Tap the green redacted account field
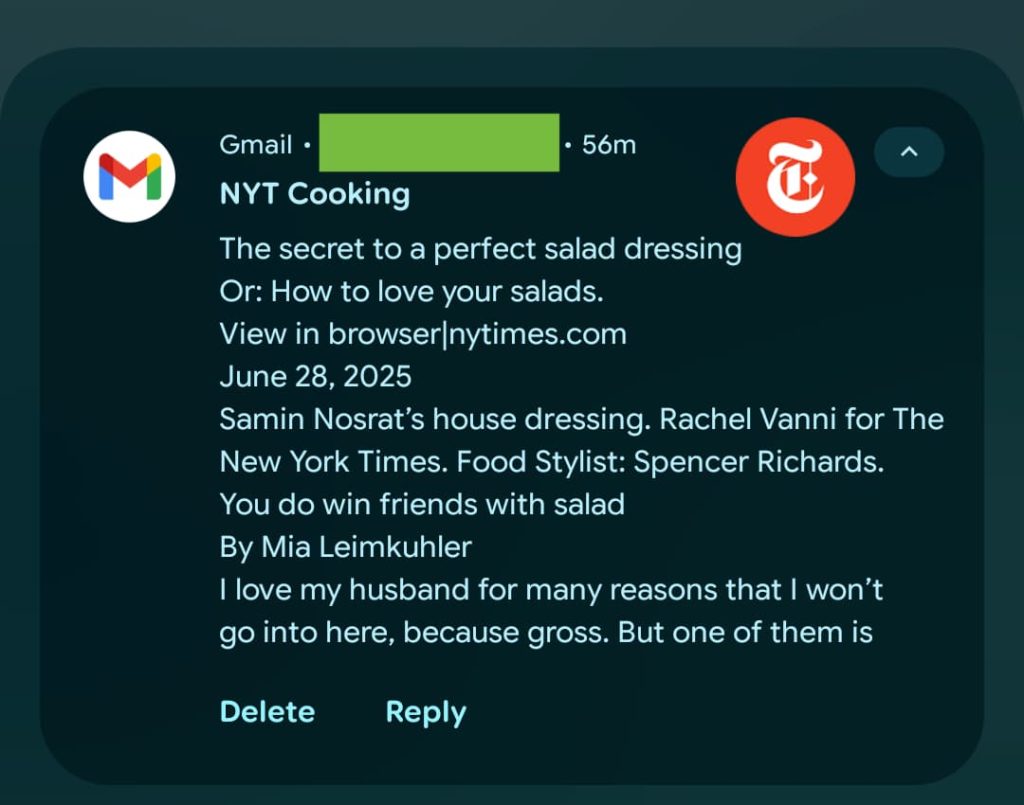The width and height of the screenshot is (1024, 805). point(438,143)
